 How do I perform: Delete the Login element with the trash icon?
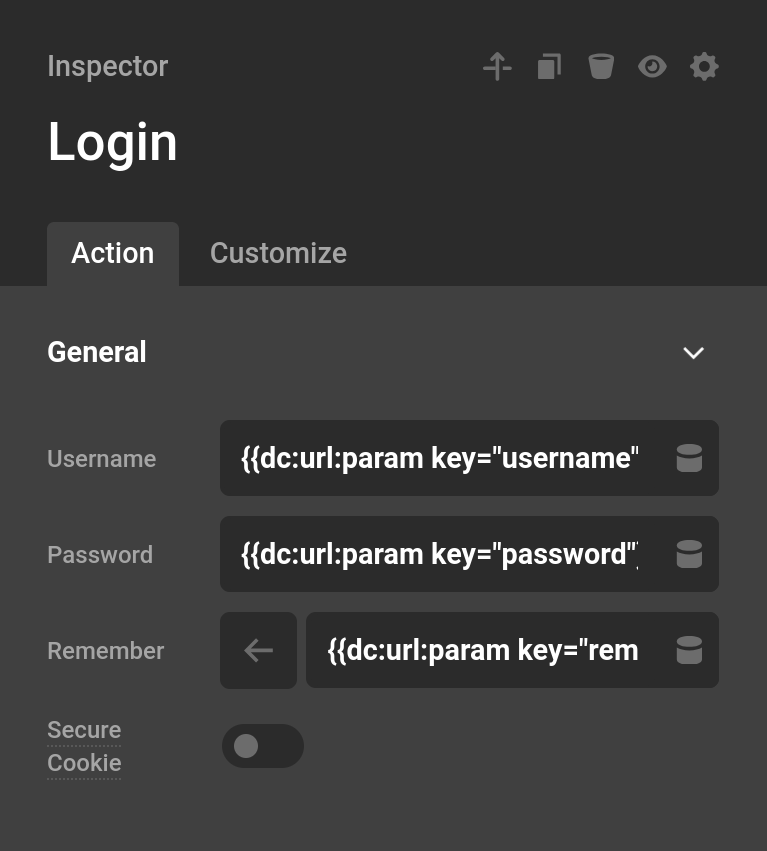pyautogui.click(x=601, y=66)
